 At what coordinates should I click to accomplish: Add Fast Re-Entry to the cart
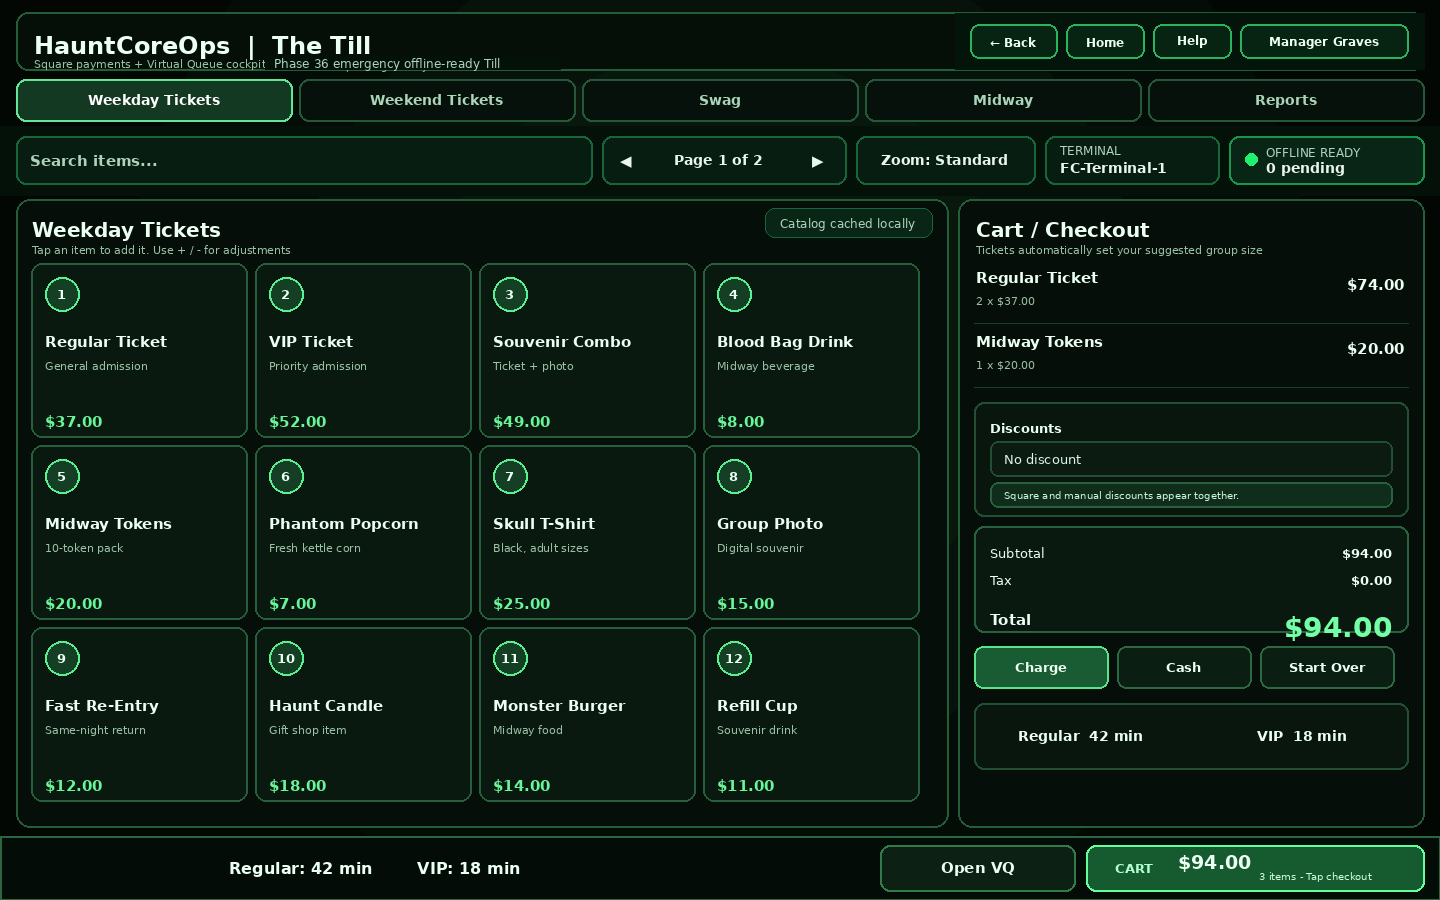(x=140, y=714)
